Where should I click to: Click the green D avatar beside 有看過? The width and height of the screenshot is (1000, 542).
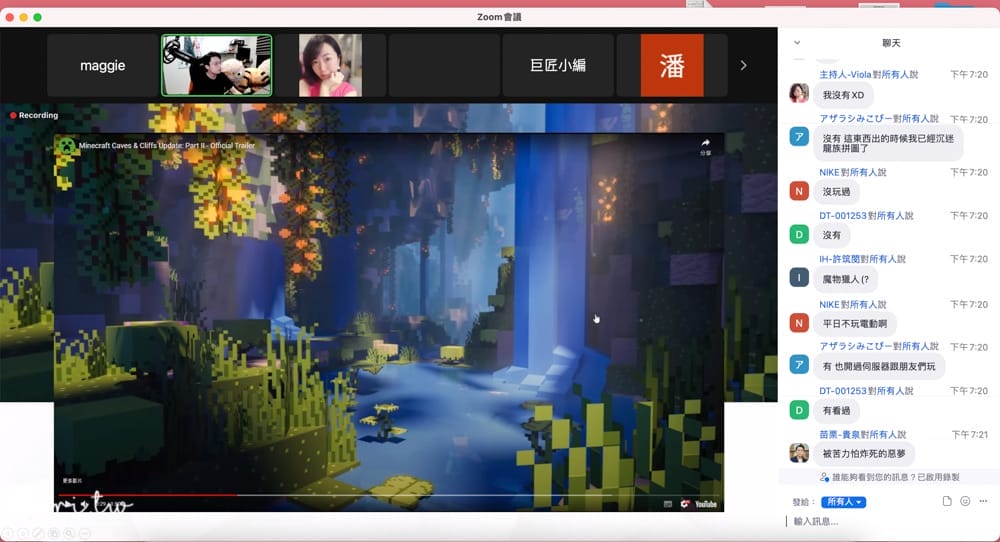tap(799, 409)
